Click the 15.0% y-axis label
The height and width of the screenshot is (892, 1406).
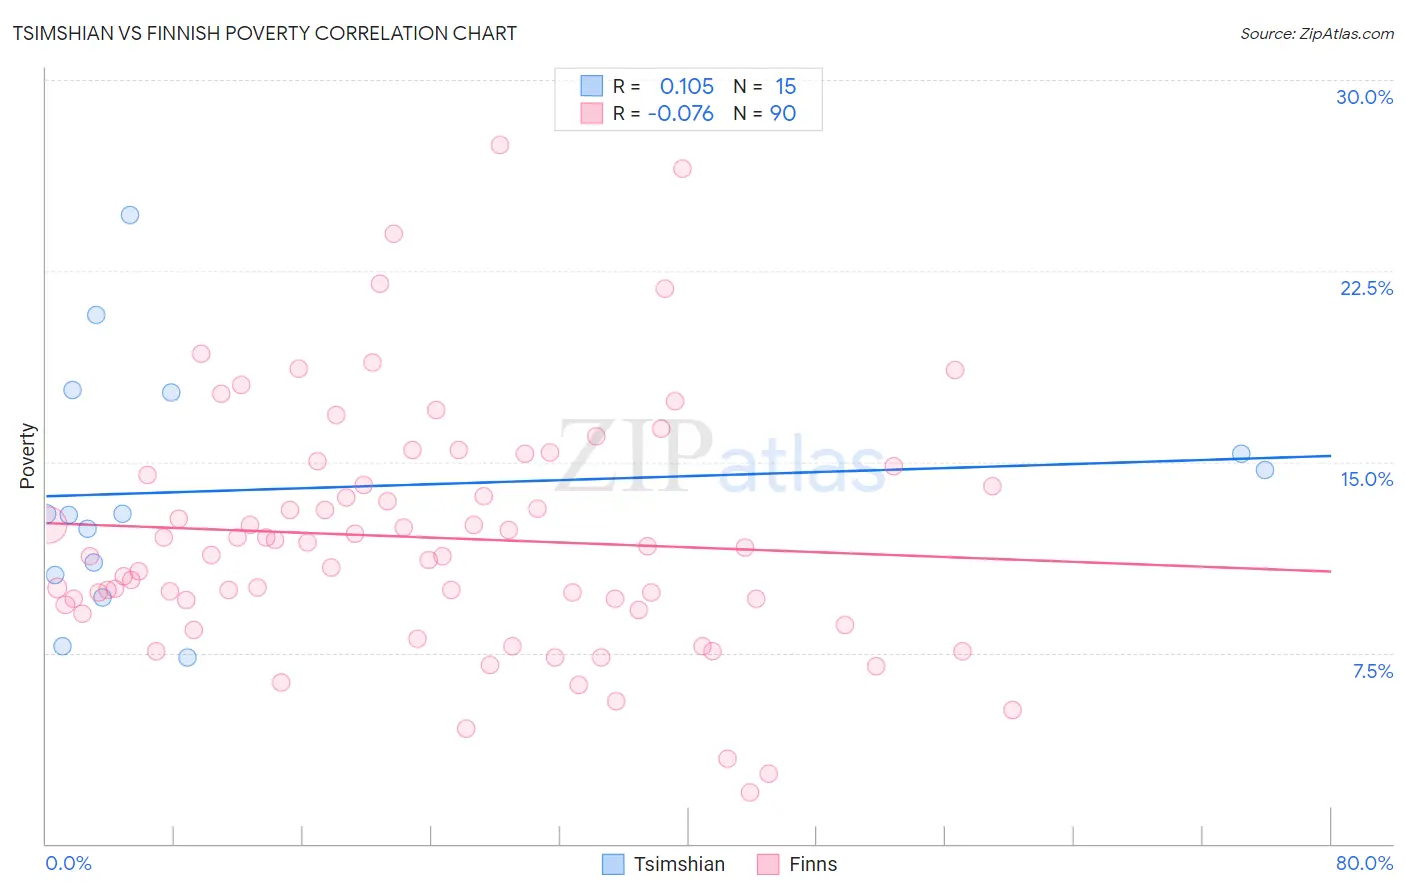click(1366, 479)
